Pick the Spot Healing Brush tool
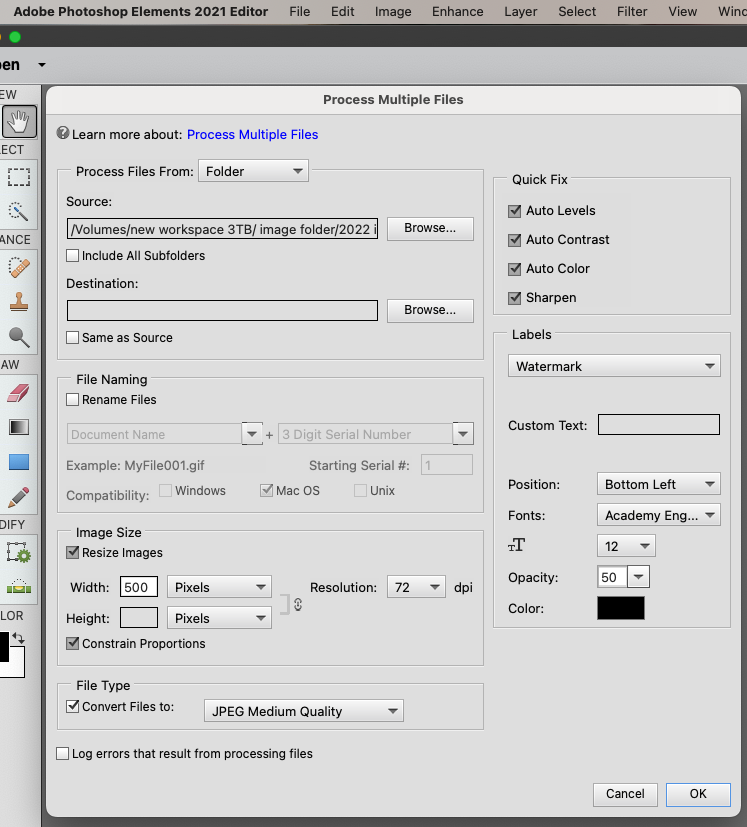The width and height of the screenshot is (747, 827). click(x=19, y=267)
